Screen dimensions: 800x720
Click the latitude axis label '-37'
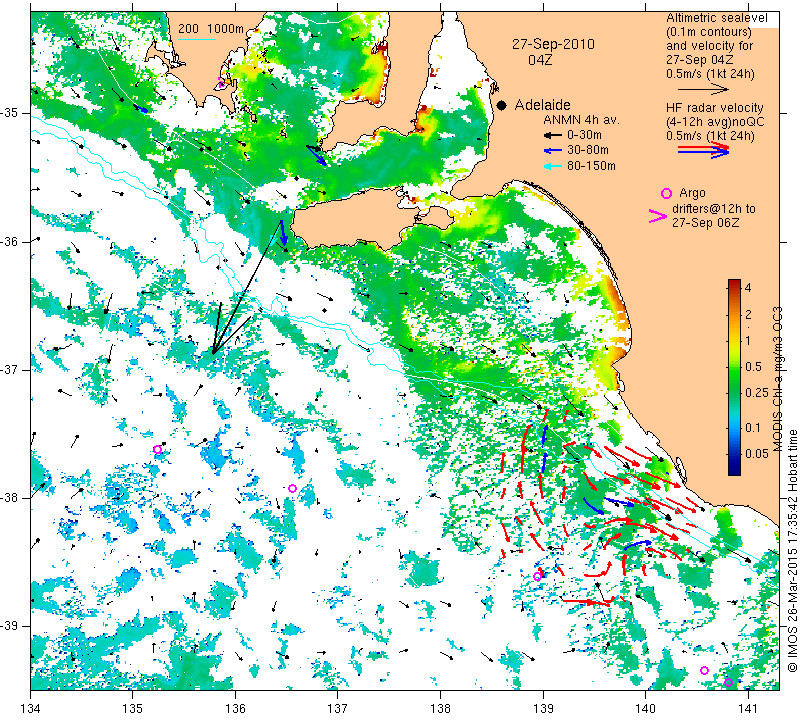click(10, 369)
